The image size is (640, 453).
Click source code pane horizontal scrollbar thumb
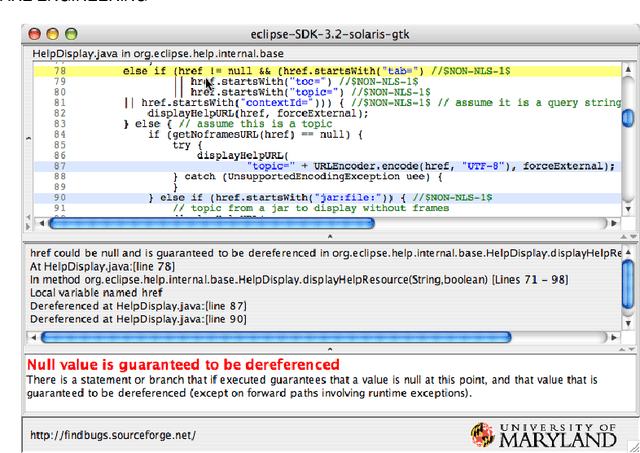click(x=211, y=223)
